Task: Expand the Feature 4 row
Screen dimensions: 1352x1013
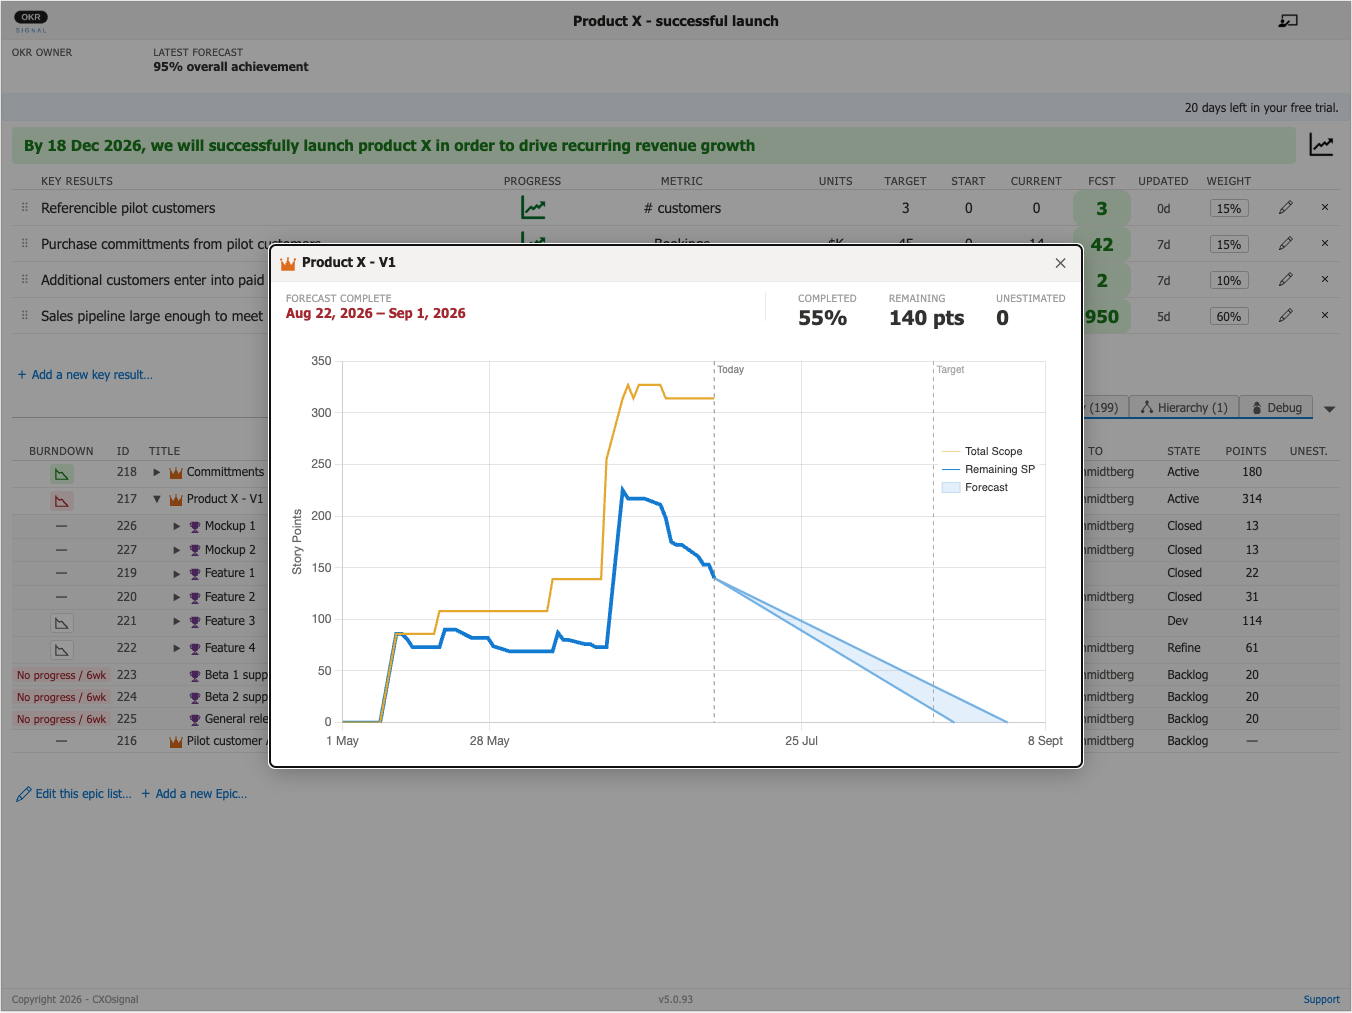Action: point(177,649)
